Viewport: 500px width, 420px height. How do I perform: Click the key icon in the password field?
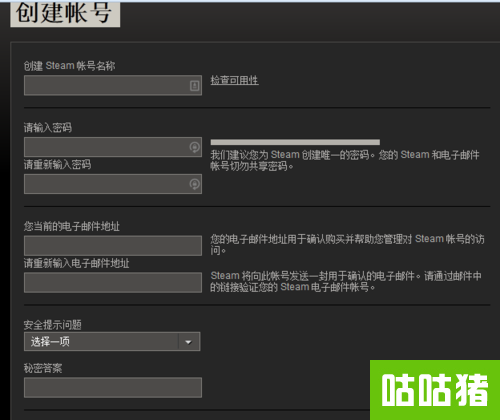[194, 147]
